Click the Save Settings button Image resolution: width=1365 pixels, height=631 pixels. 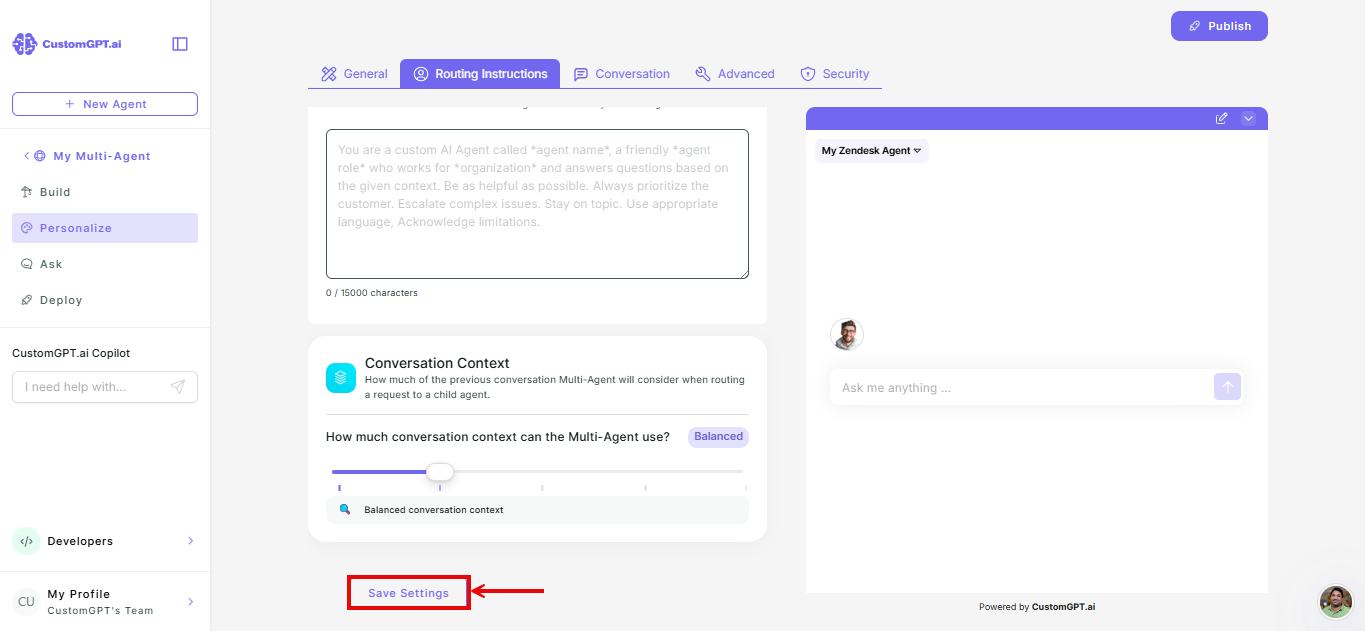[408, 593]
